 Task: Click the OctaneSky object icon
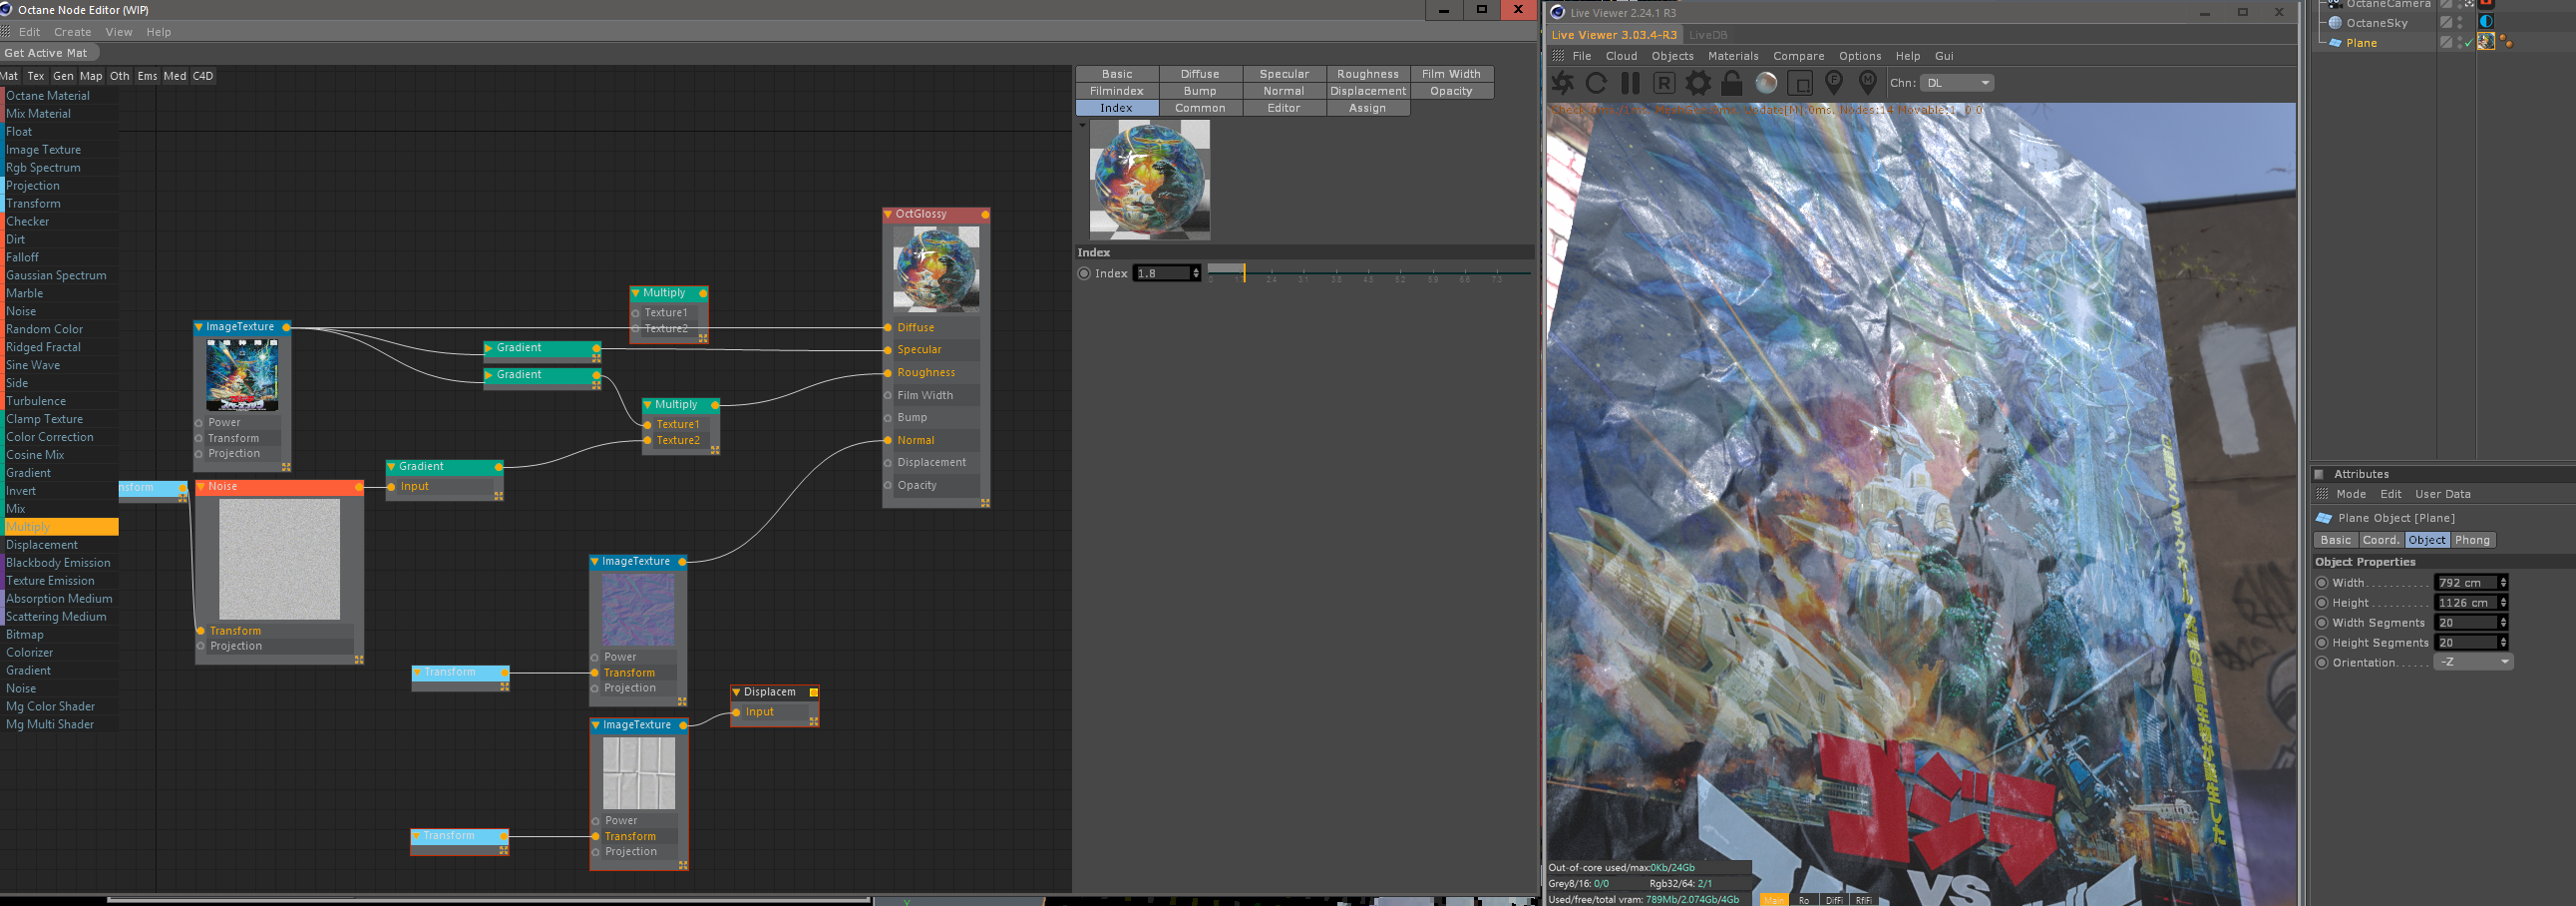coord(2335,23)
